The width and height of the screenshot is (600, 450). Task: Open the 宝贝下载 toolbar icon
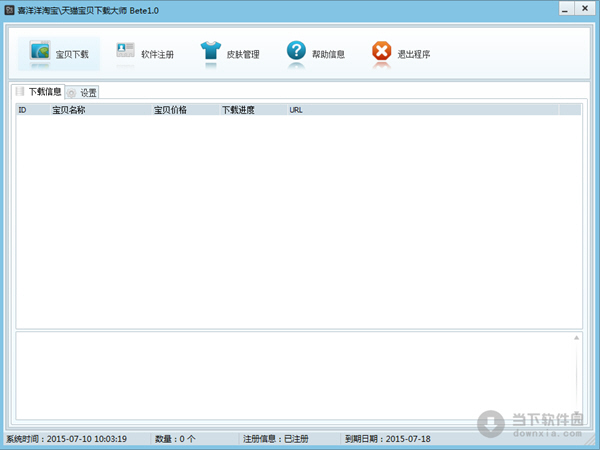point(40,51)
